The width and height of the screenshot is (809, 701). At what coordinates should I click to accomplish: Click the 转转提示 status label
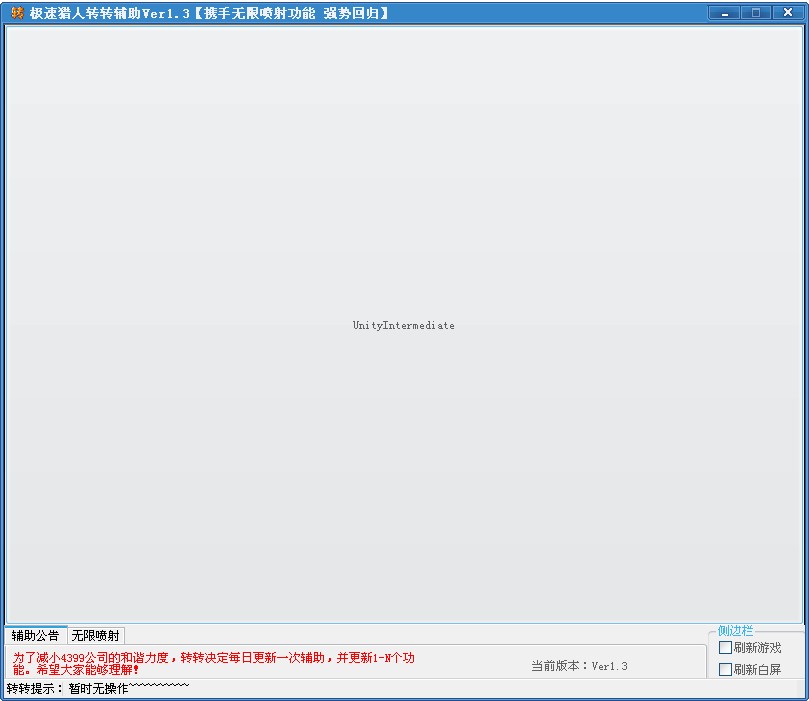(x=35, y=689)
